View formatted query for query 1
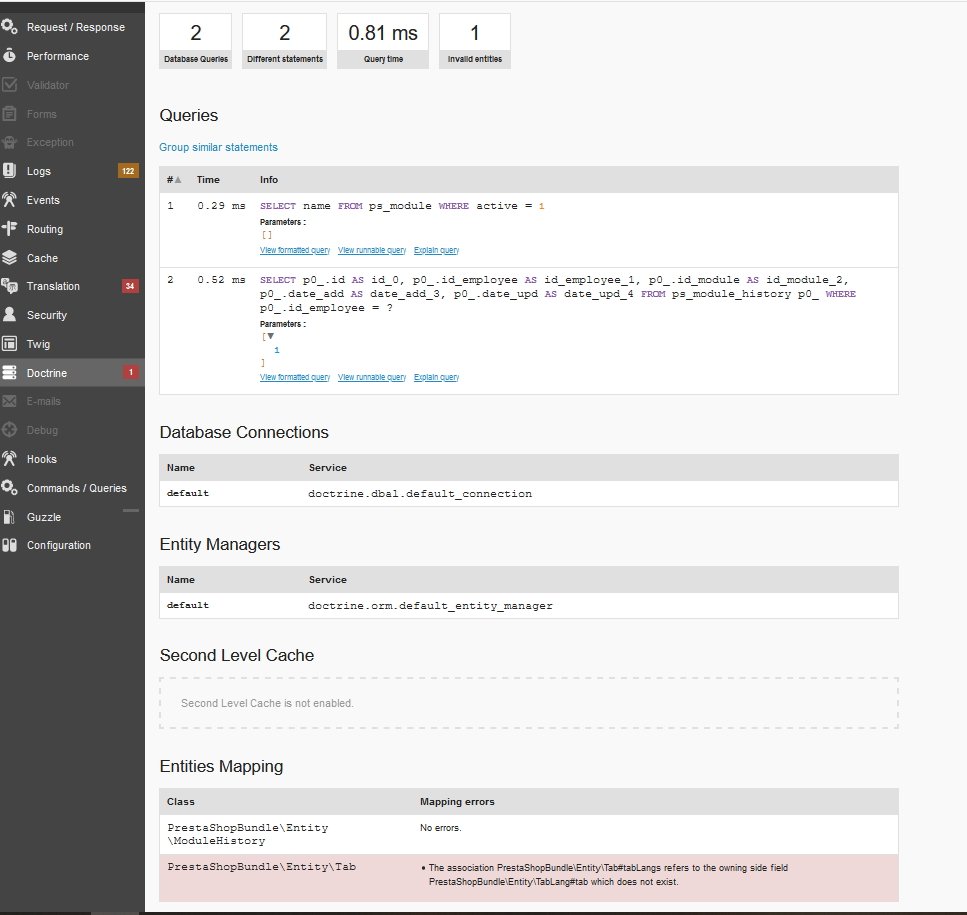 coord(295,250)
